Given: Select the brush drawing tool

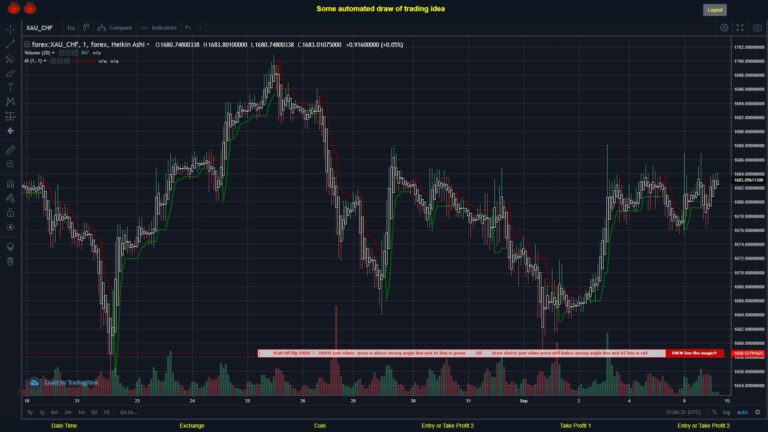Looking at the screenshot, I should (x=10, y=73).
